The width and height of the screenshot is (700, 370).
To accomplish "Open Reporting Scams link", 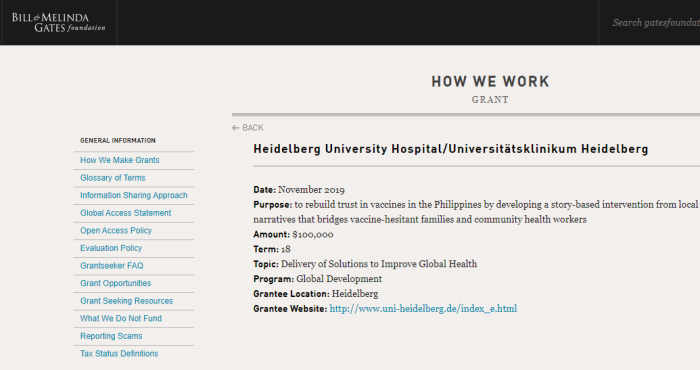I will click(111, 336).
